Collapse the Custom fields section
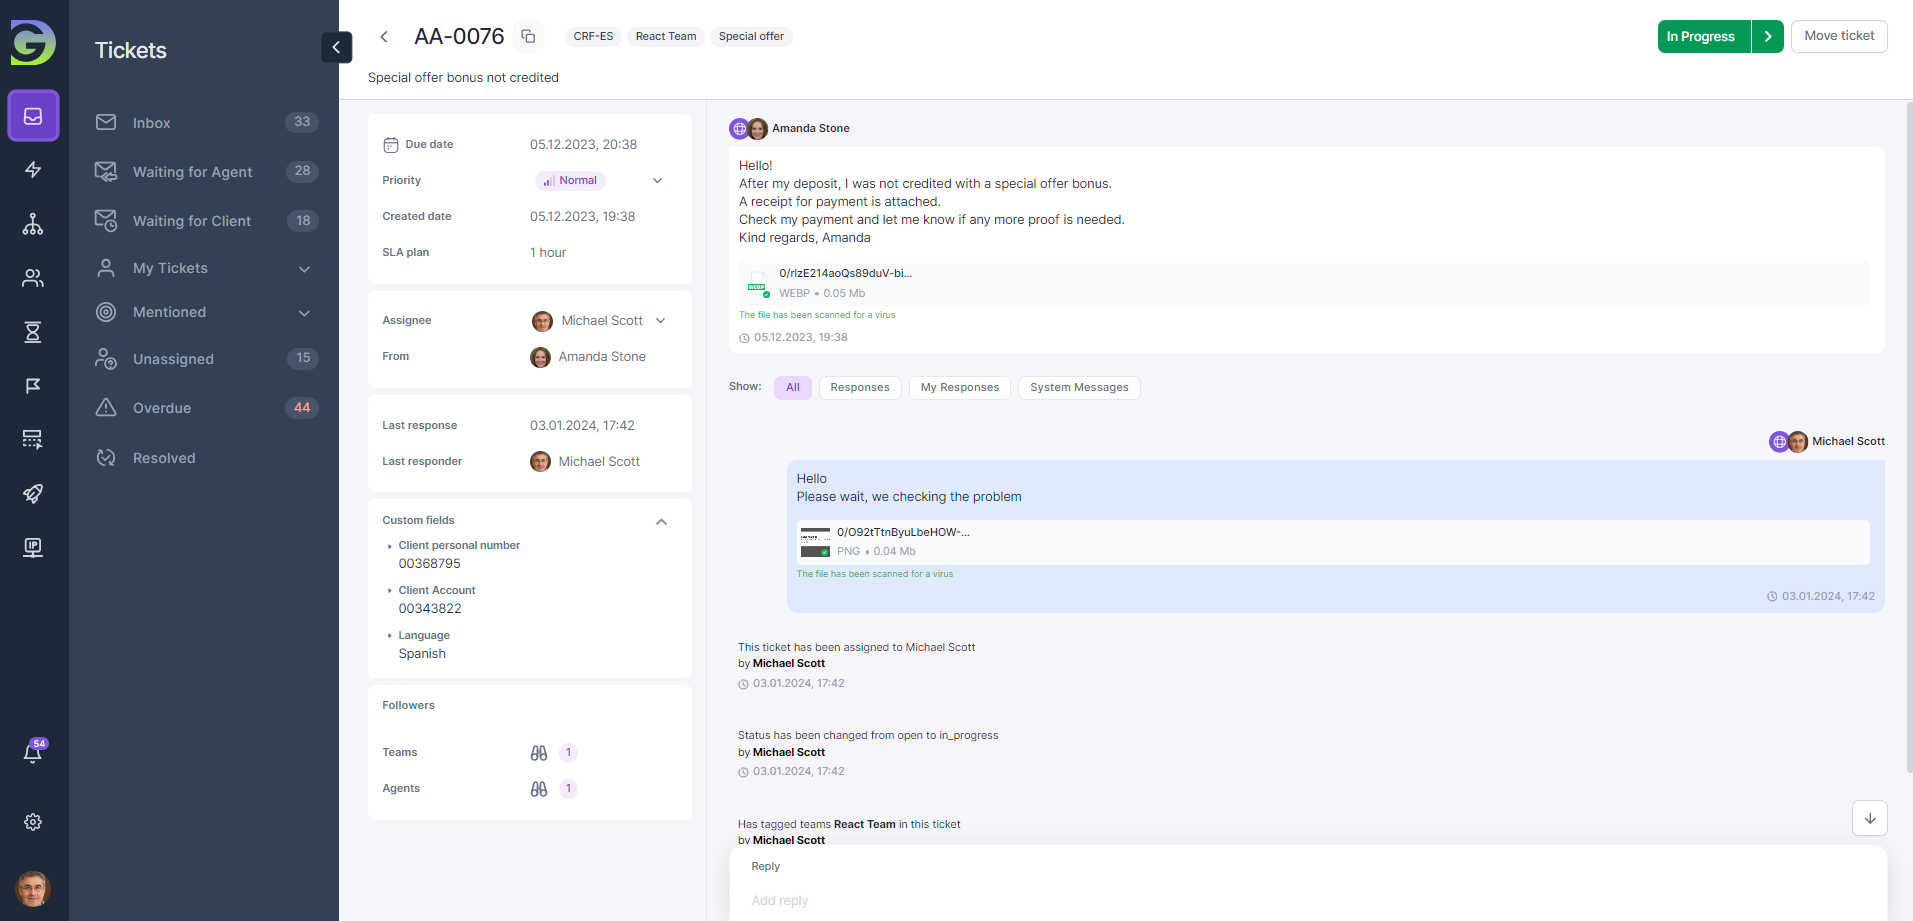 click(661, 522)
